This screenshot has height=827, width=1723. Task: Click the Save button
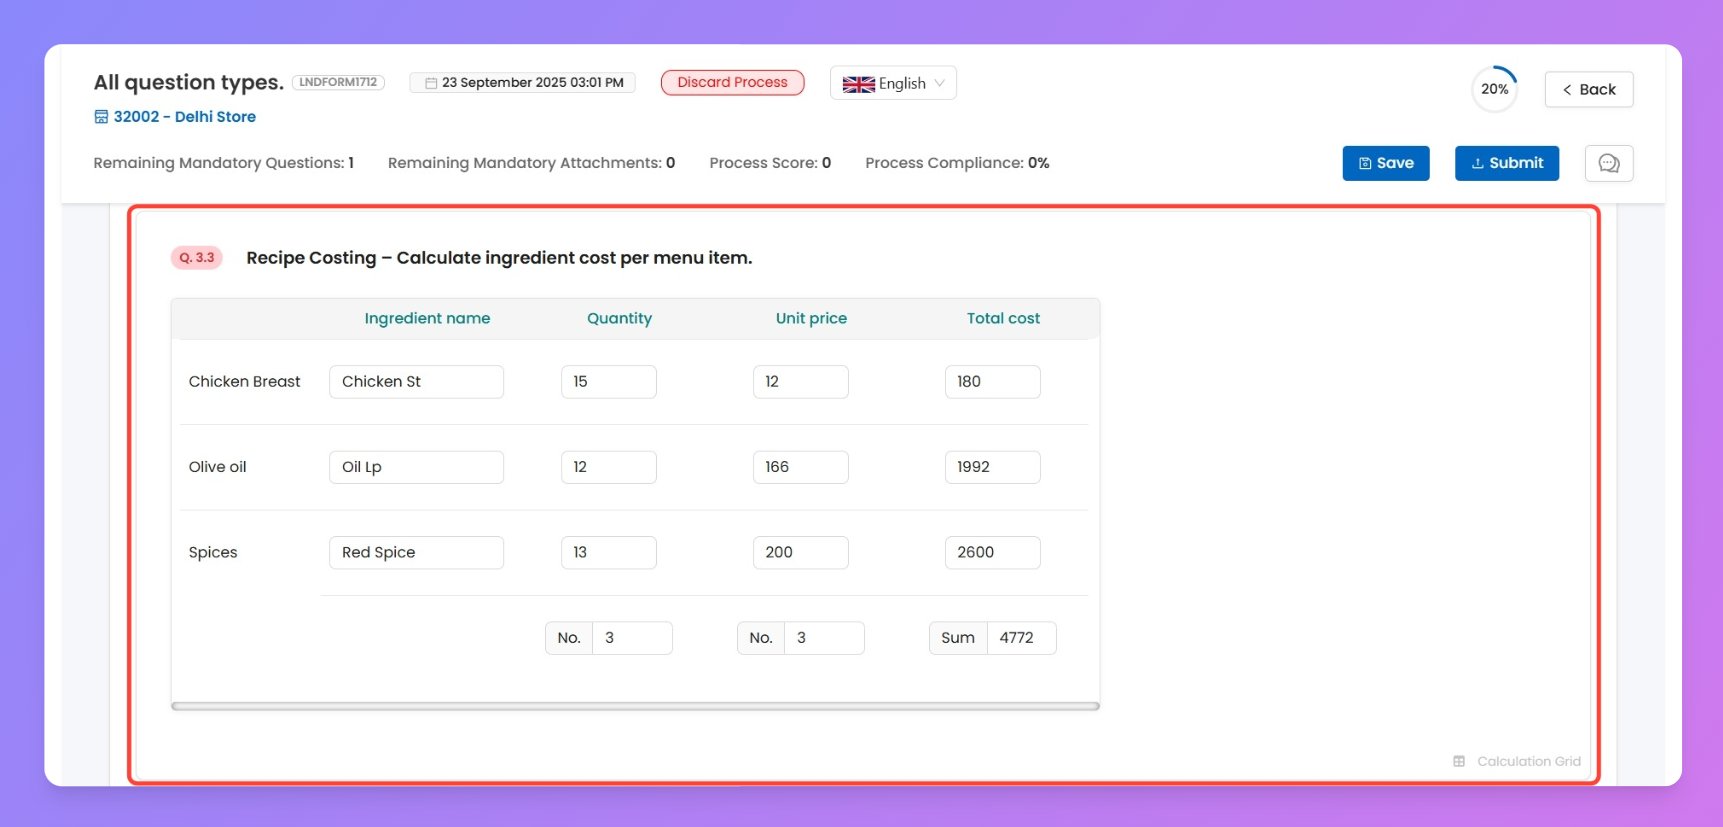click(1385, 163)
